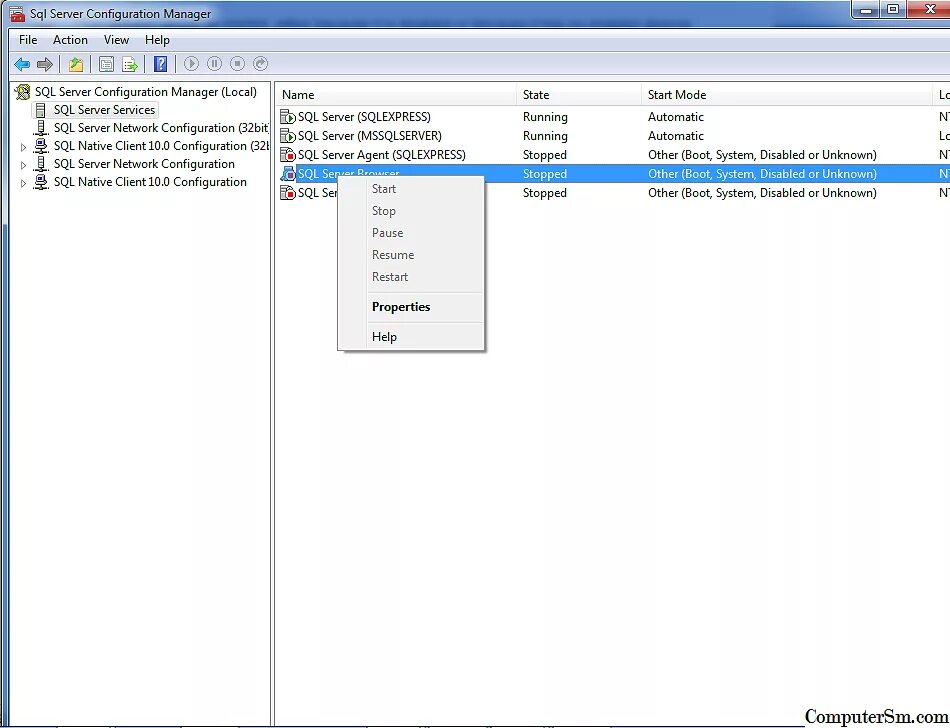
Task: Click the Properties sheet toolbar icon
Action: click(x=106, y=64)
